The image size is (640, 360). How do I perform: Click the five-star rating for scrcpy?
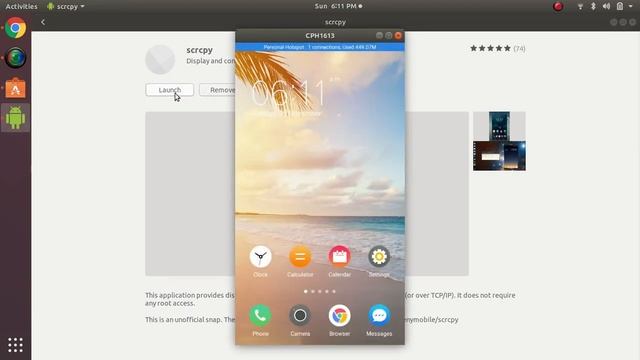click(x=491, y=48)
